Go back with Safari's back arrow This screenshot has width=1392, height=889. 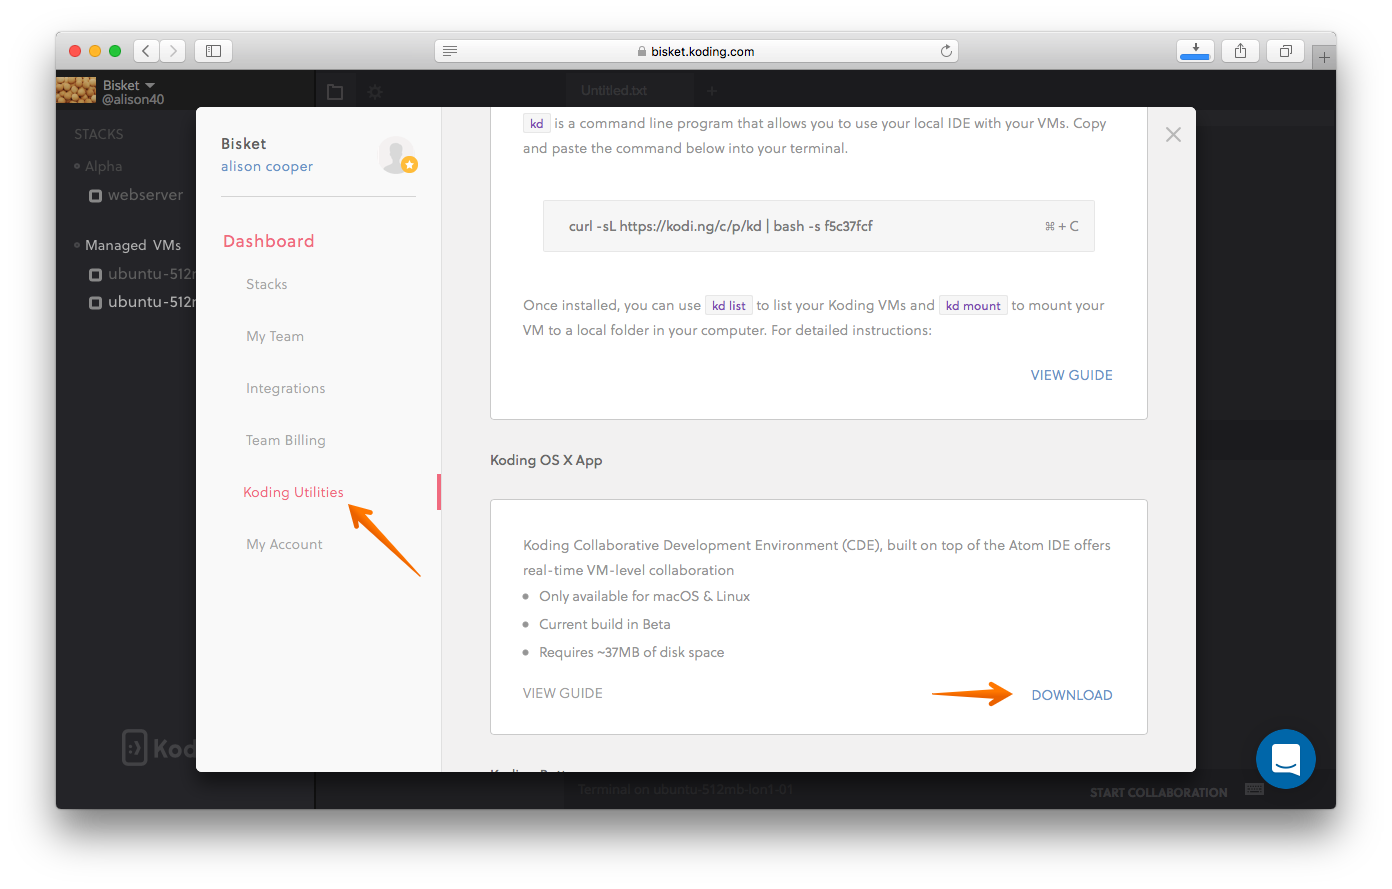pyautogui.click(x=146, y=51)
